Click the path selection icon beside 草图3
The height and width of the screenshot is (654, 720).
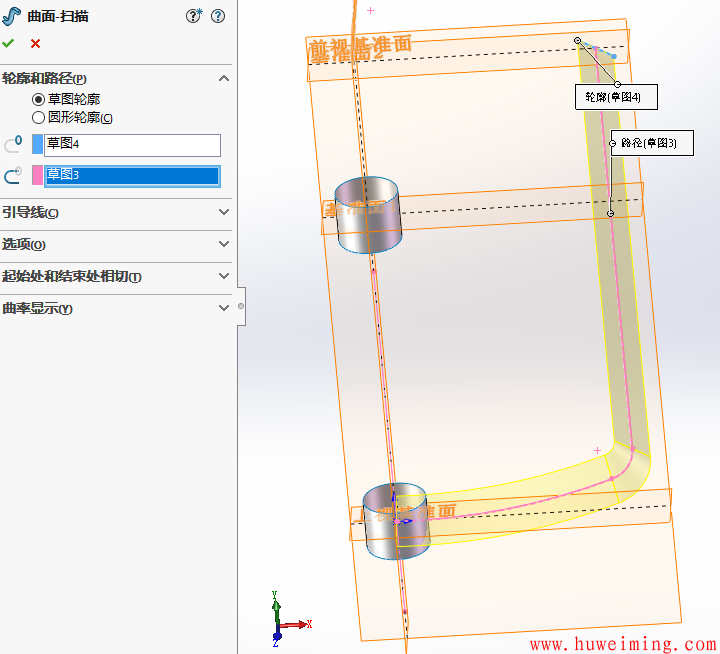point(13,176)
